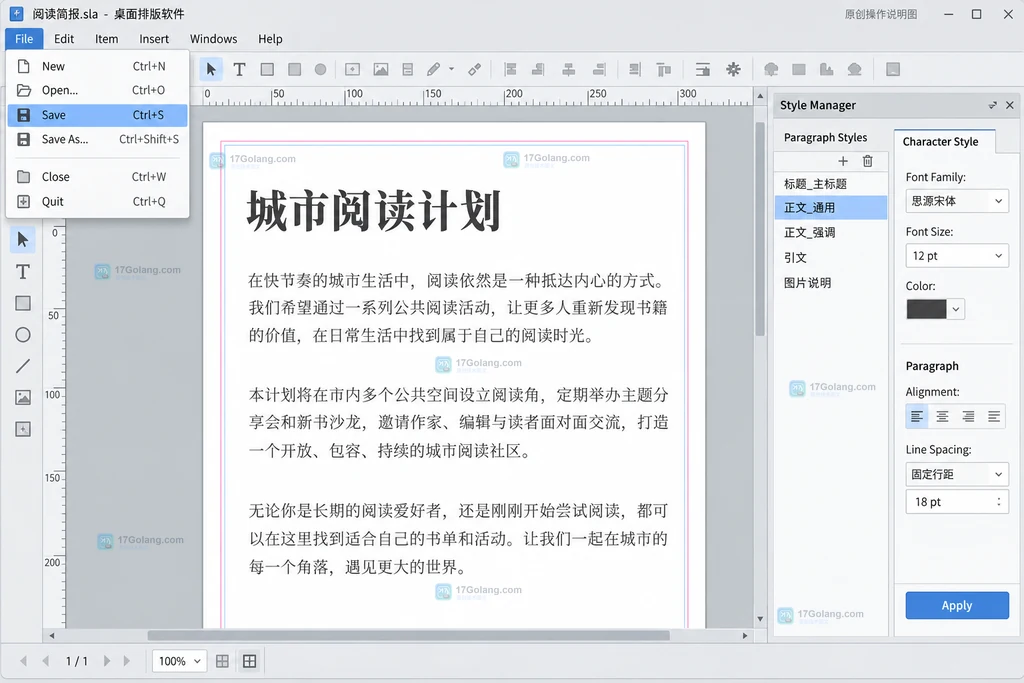Select the arrow tool in left tool palette
The image size is (1024, 683).
tap(23, 240)
